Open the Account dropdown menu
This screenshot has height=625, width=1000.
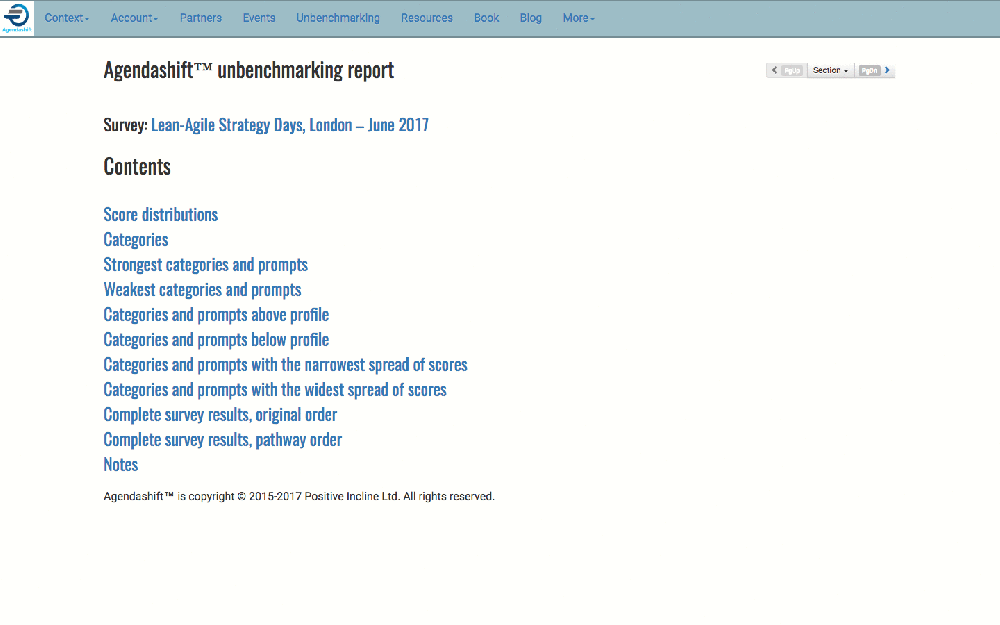tap(133, 17)
